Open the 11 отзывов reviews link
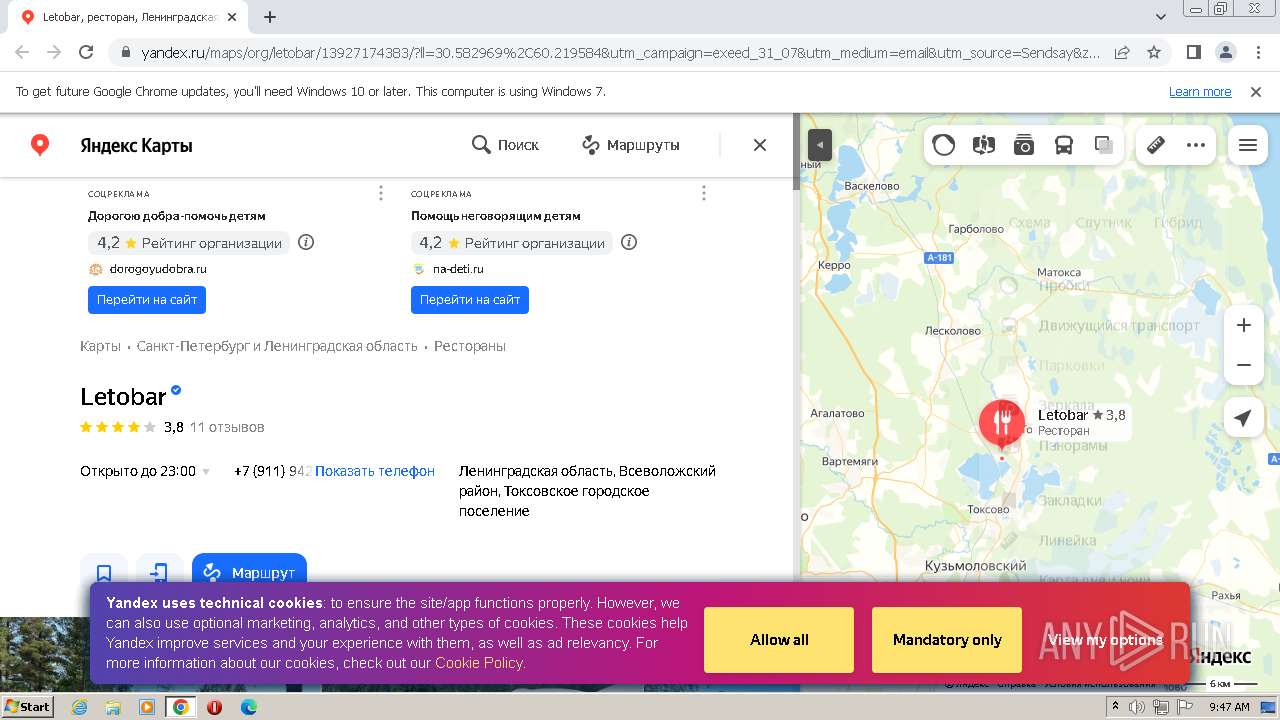 click(227, 427)
